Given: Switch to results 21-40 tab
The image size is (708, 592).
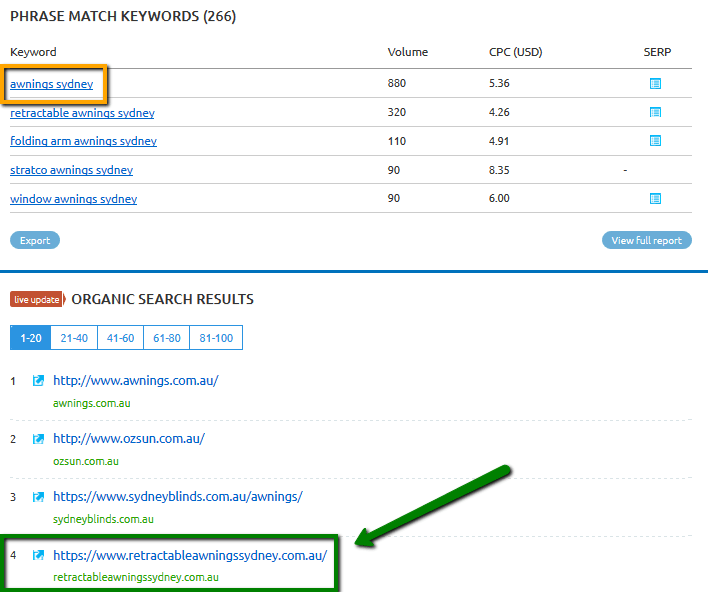Looking at the screenshot, I should [x=74, y=338].
